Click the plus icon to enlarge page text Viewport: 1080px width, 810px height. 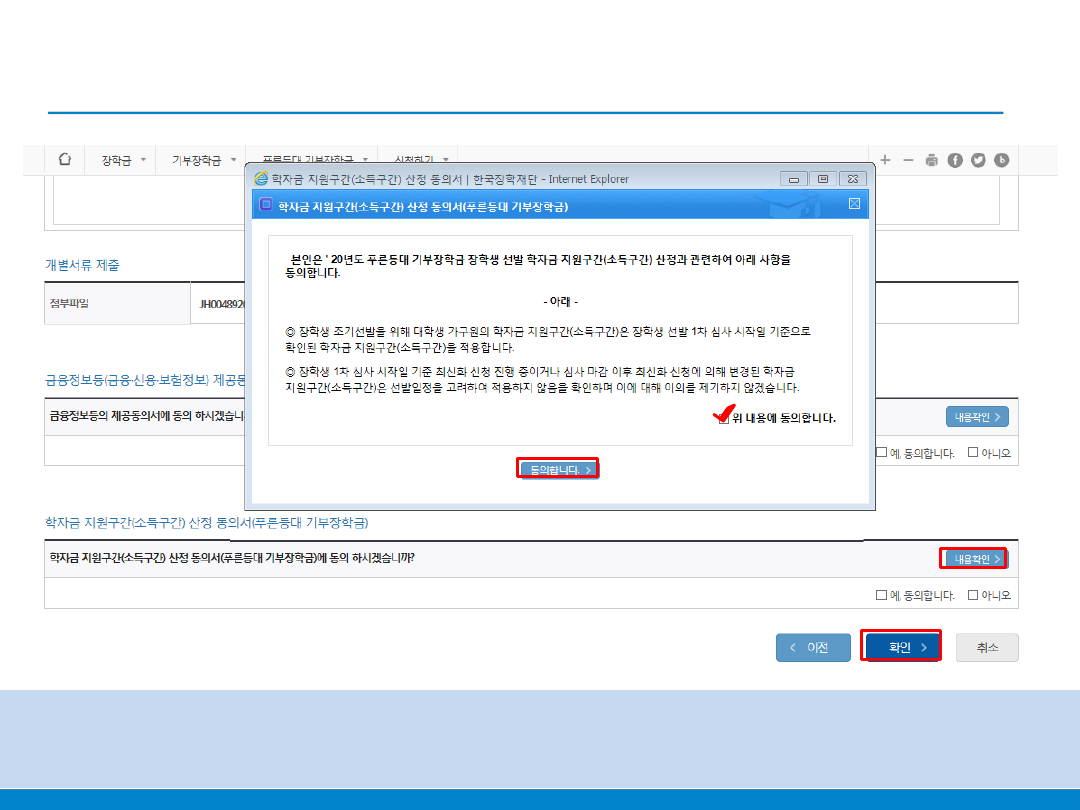885,160
